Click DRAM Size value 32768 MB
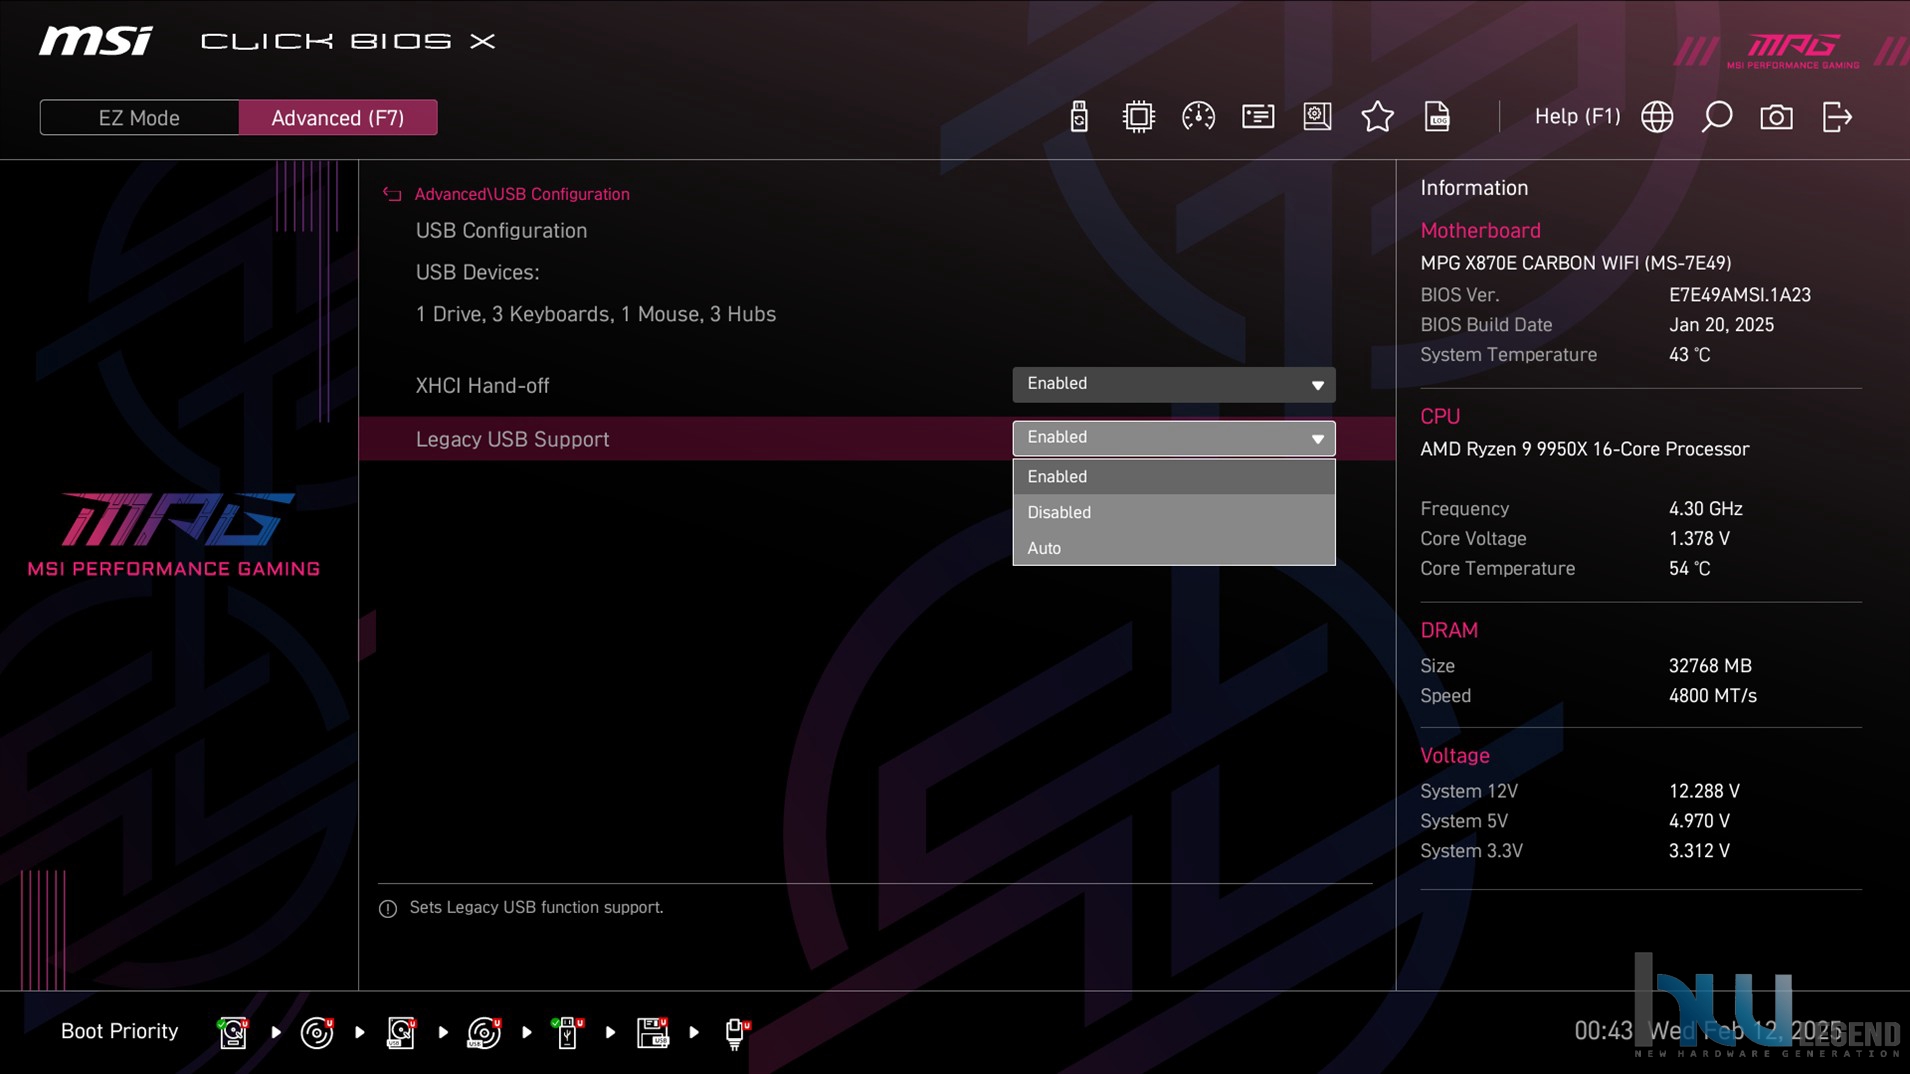The width and height of the screenshot is (1910, 1074). point(1709,666)
